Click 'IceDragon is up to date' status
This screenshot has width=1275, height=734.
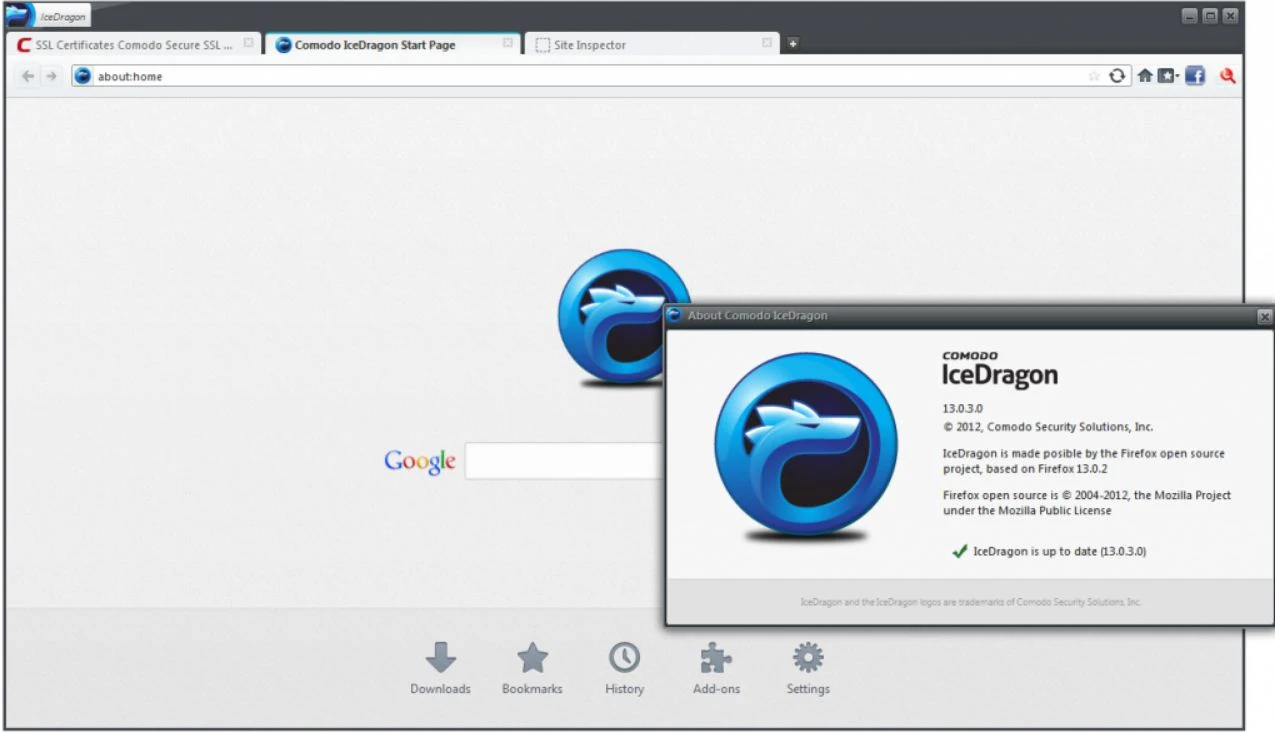(x=1048, y=551)
